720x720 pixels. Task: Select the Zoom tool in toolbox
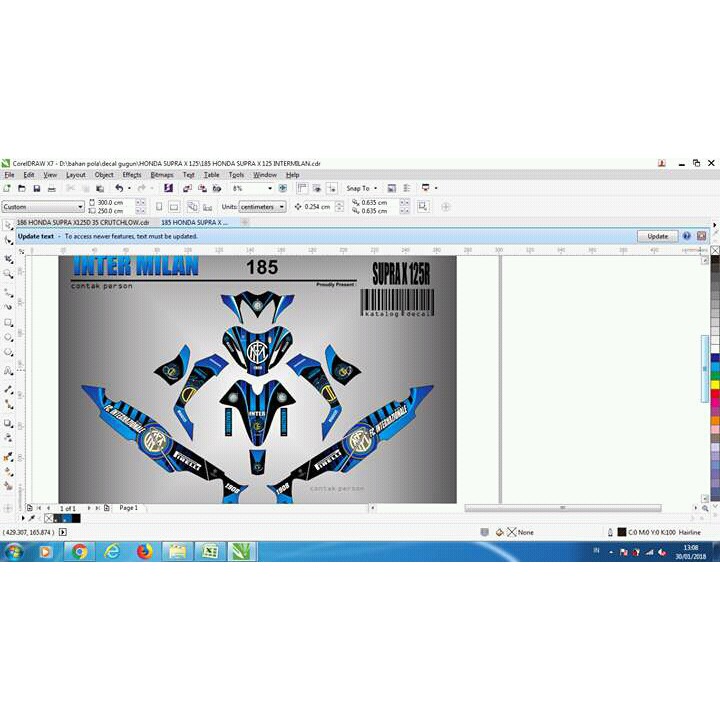[x=8, y=274]
